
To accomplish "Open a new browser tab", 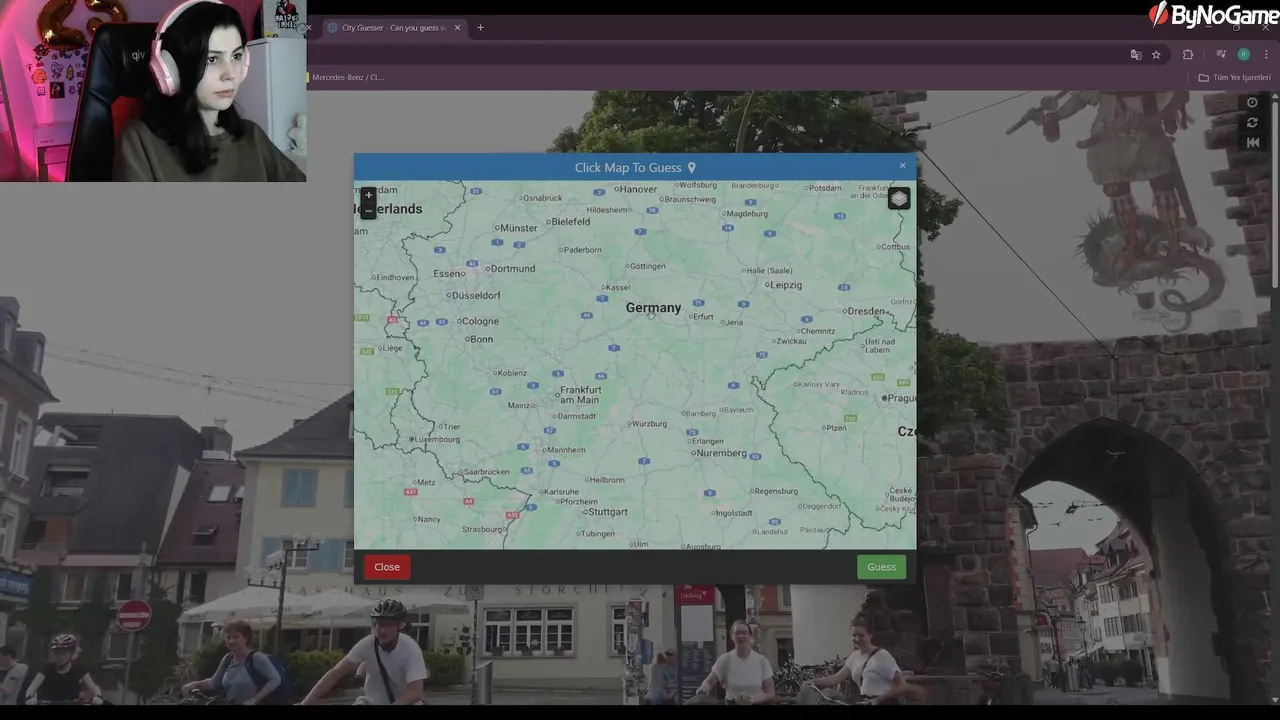I will (x=480, y=28).
